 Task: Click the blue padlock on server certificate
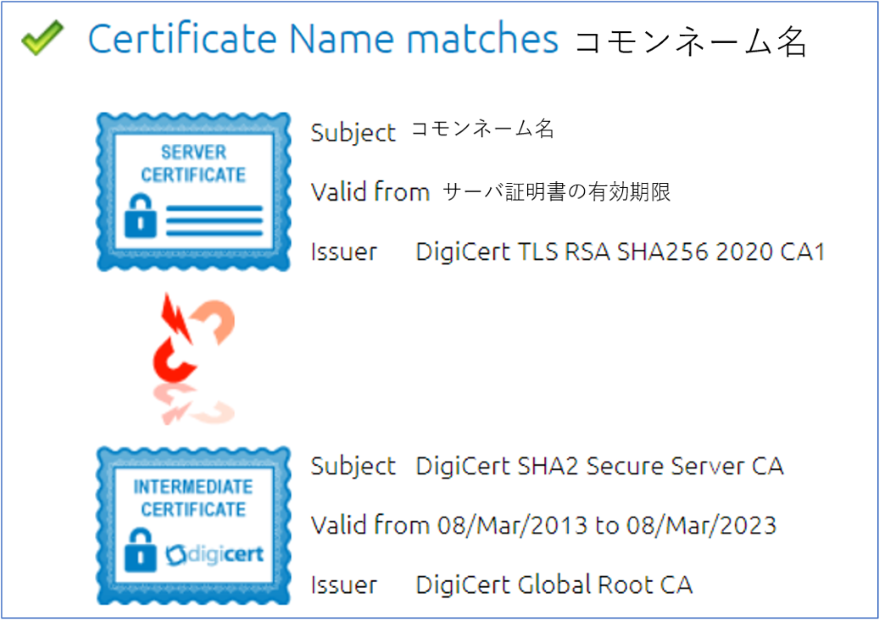(140, 216)
